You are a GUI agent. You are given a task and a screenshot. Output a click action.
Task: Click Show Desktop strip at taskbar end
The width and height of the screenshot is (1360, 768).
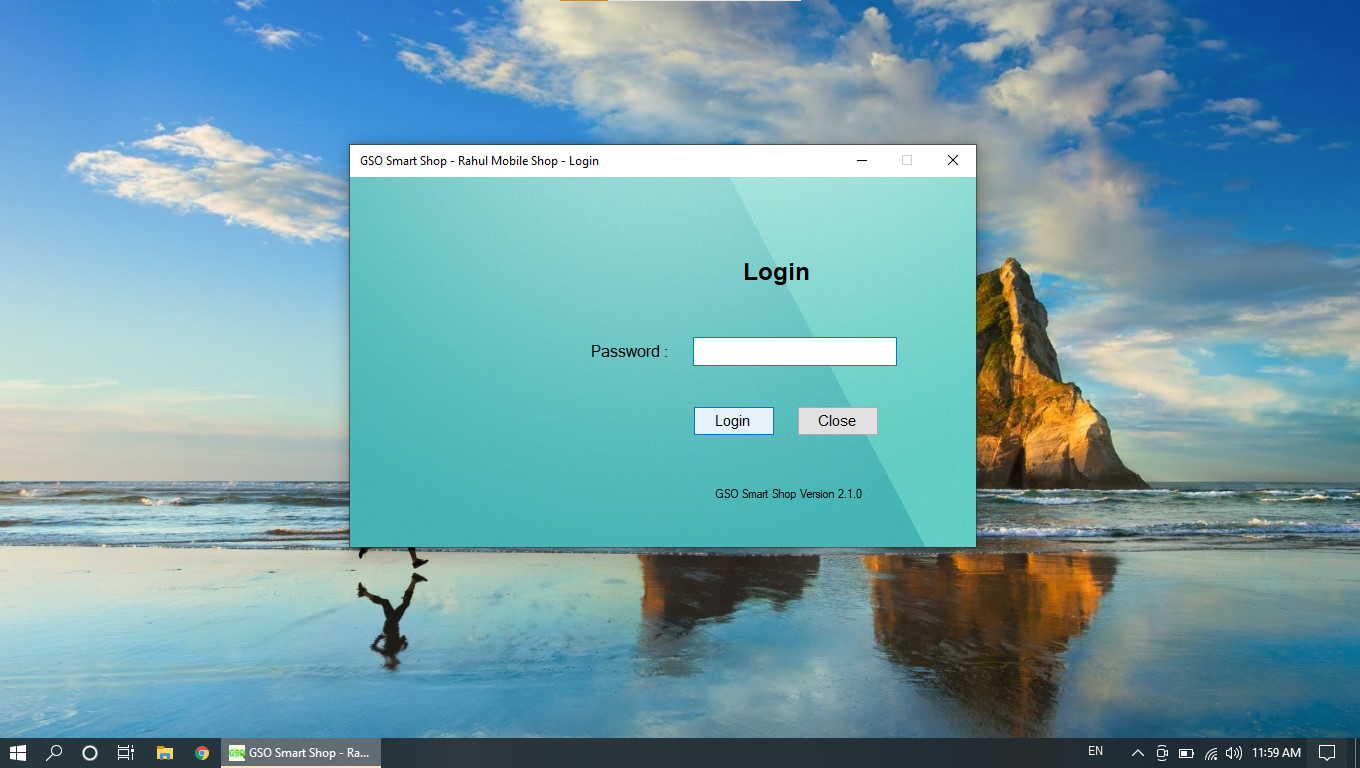(x=1357, y=753)
